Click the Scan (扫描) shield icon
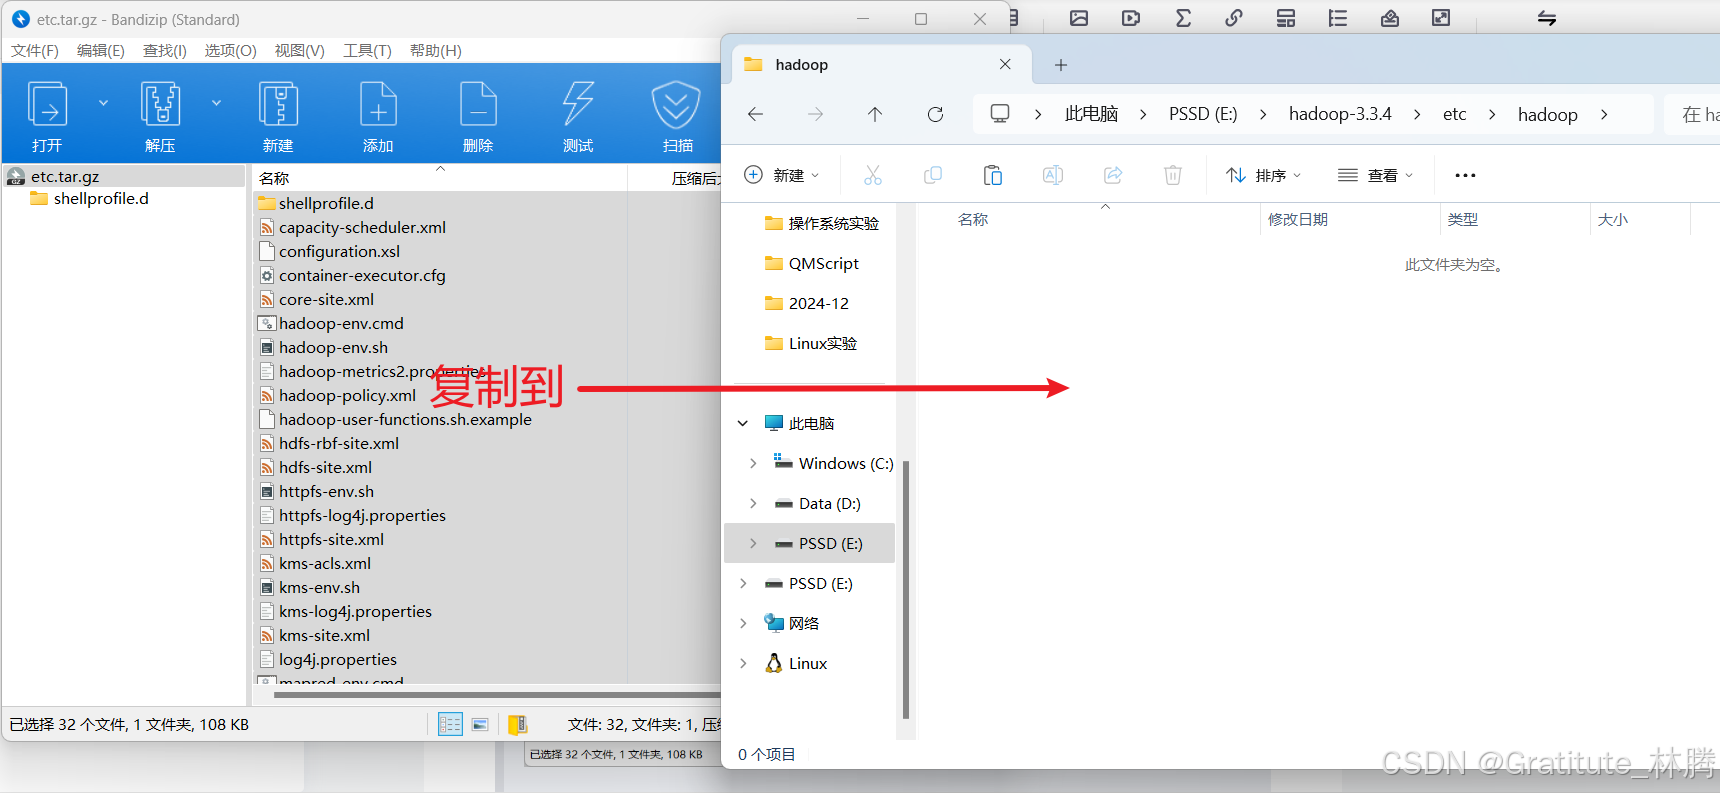The width and height of the screenshot is (1720, 793). coord(676,105)
